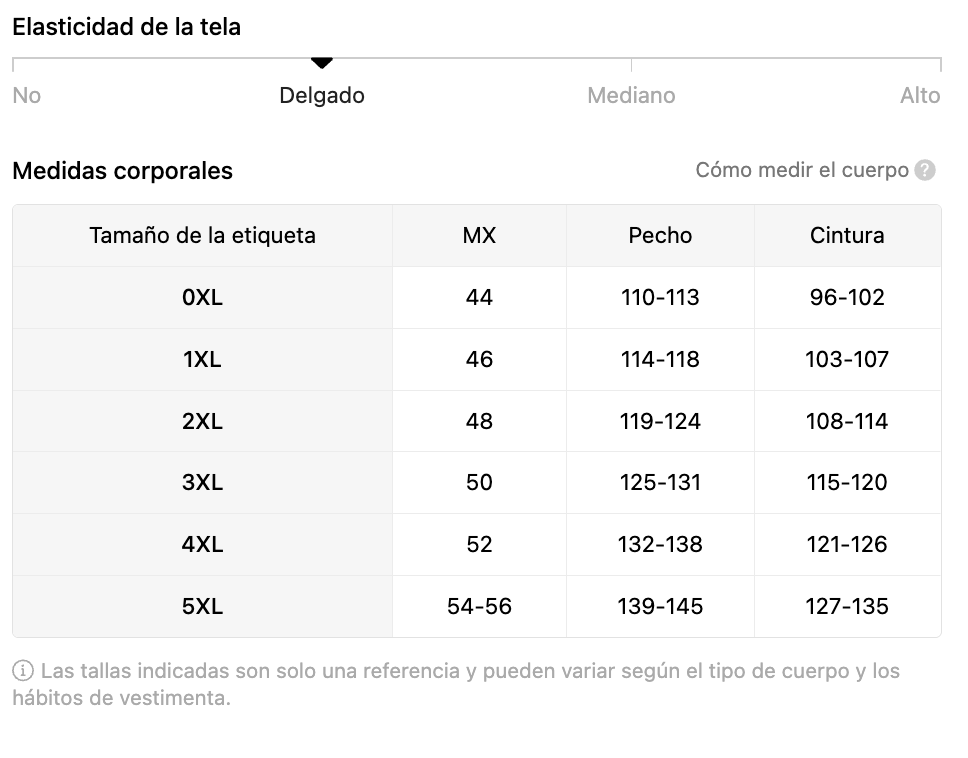Screen dimensions: 968x758
Task: Click the Alto elasticity label
Action: pyautogui.click(x=920, y=96)
